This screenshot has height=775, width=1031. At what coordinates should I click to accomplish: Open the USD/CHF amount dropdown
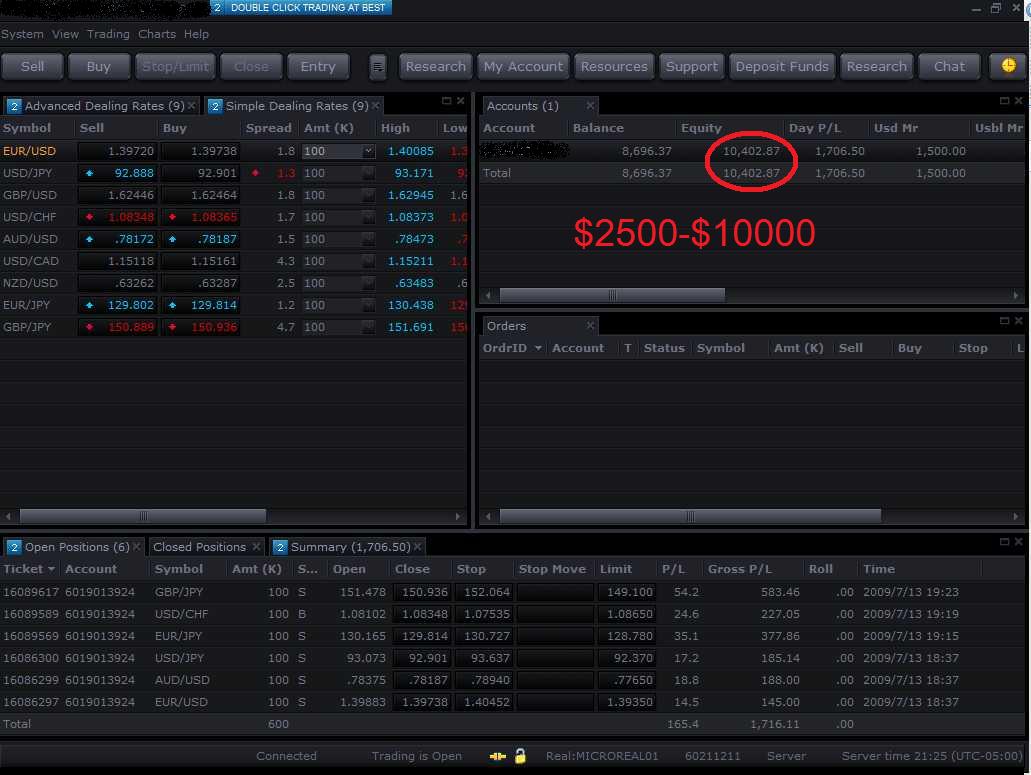point(368,217)
